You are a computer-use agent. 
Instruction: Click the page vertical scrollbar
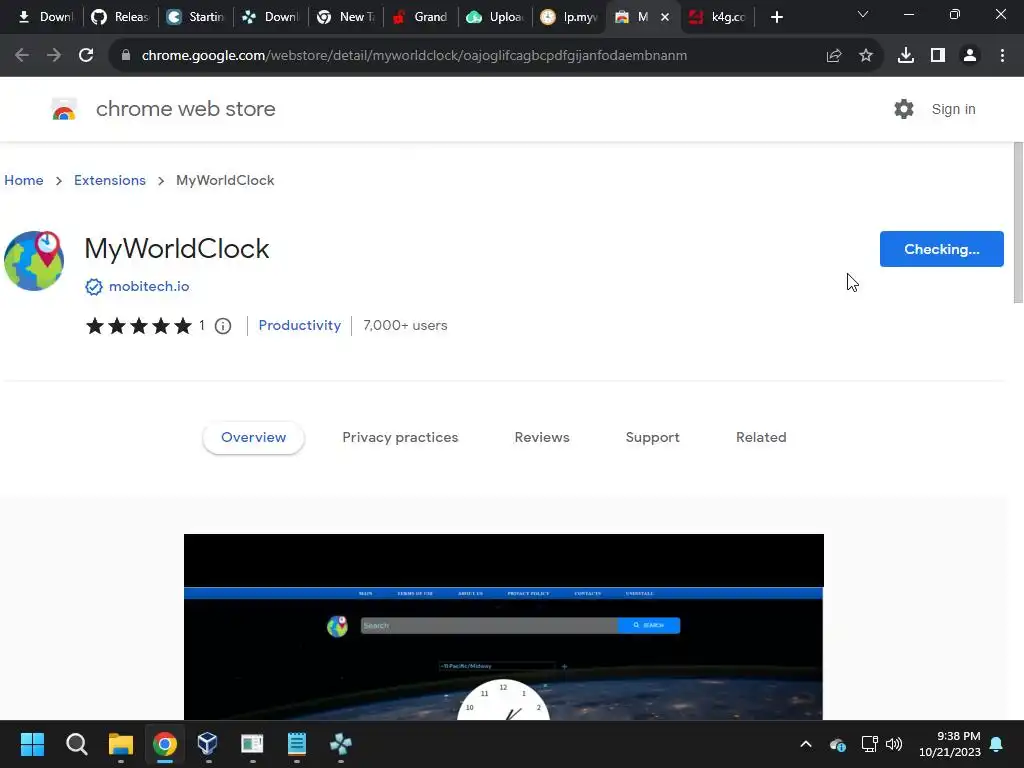click(1018, 222)
